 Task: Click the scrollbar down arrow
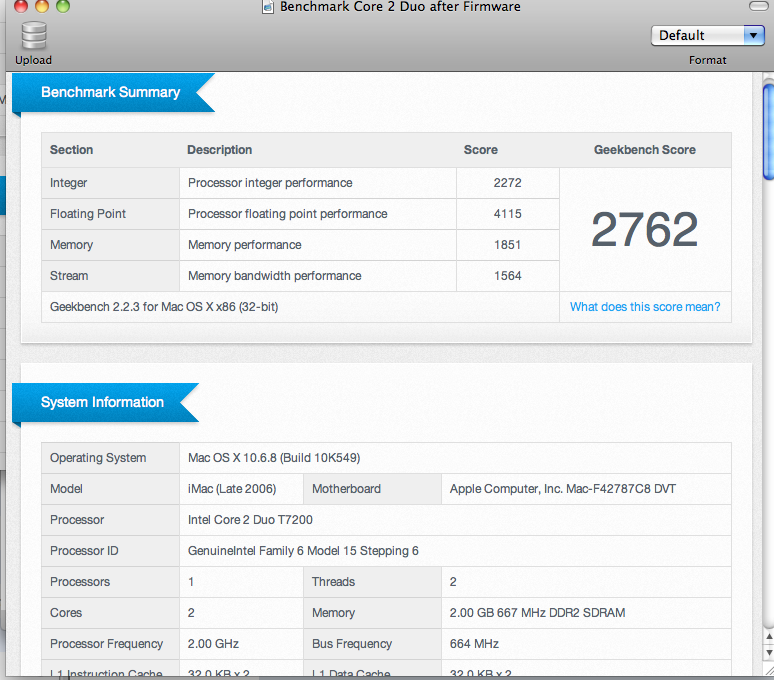768,653
